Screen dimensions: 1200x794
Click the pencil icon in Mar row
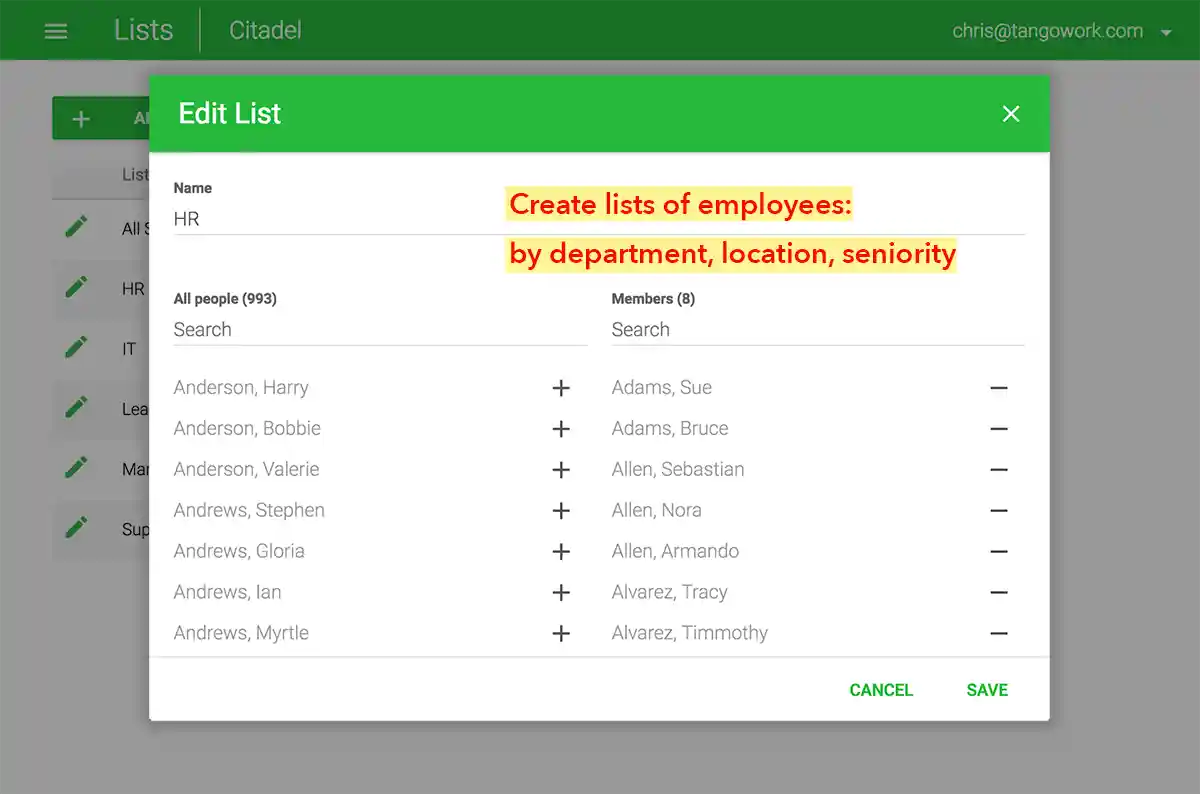[x=76, y=467]
